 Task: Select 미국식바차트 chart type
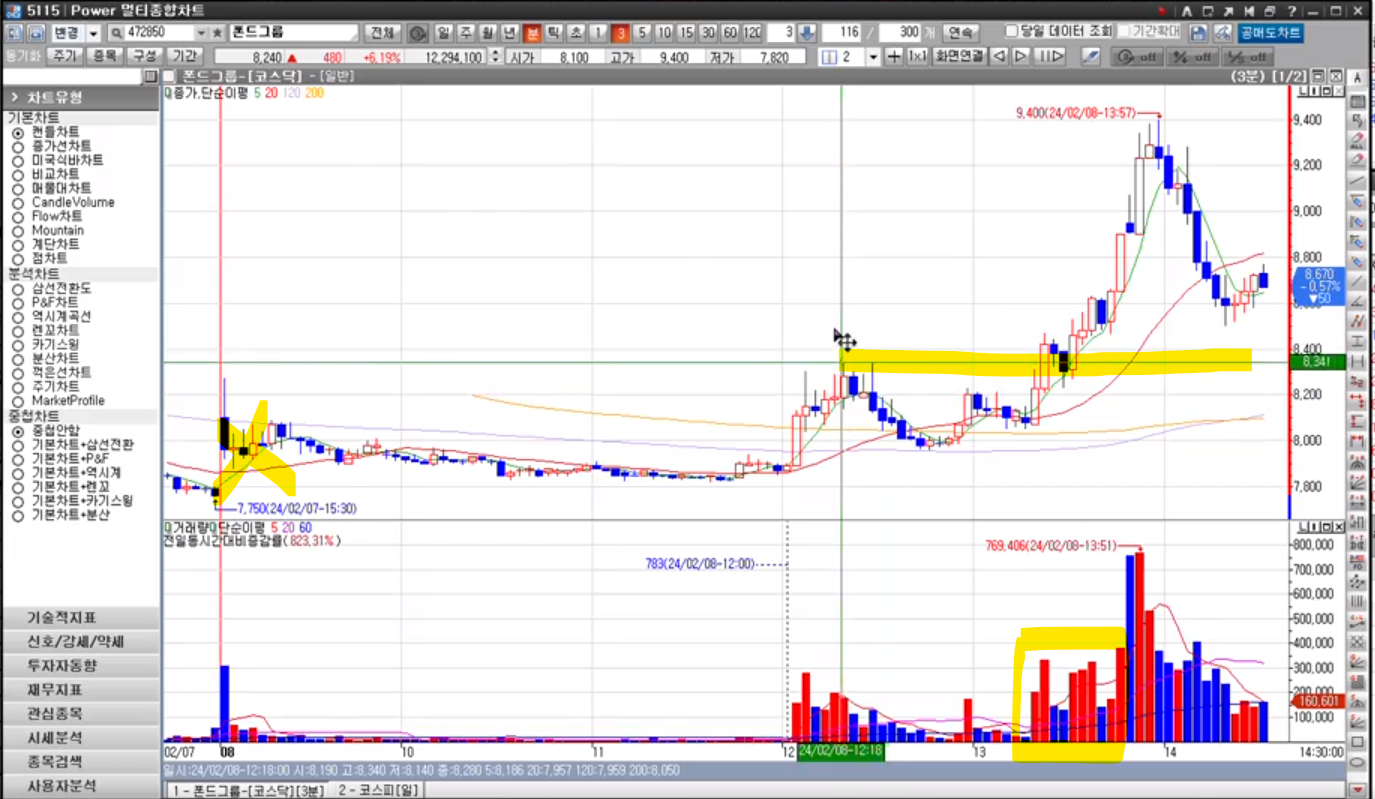click(17, 160)
